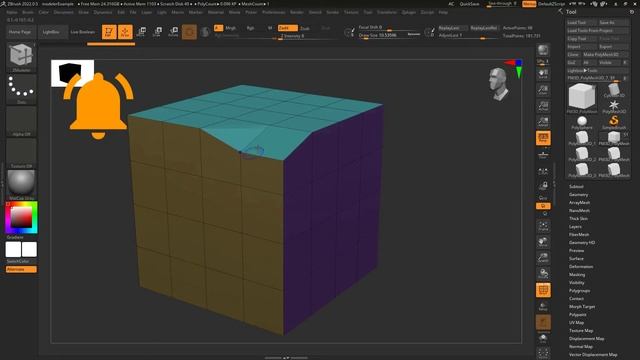Select the Cylinder3D tool thumbnail

pos(613,91)
